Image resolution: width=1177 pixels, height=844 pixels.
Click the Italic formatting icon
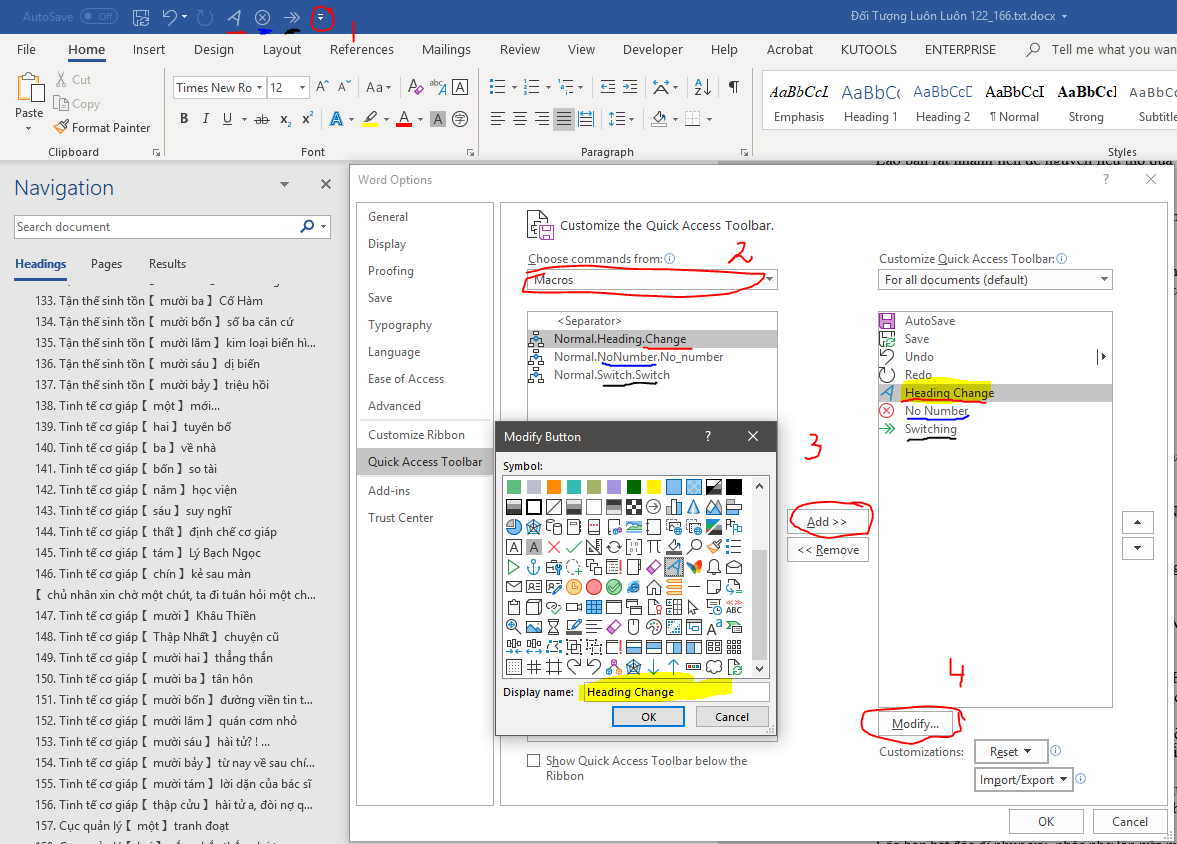206,119
